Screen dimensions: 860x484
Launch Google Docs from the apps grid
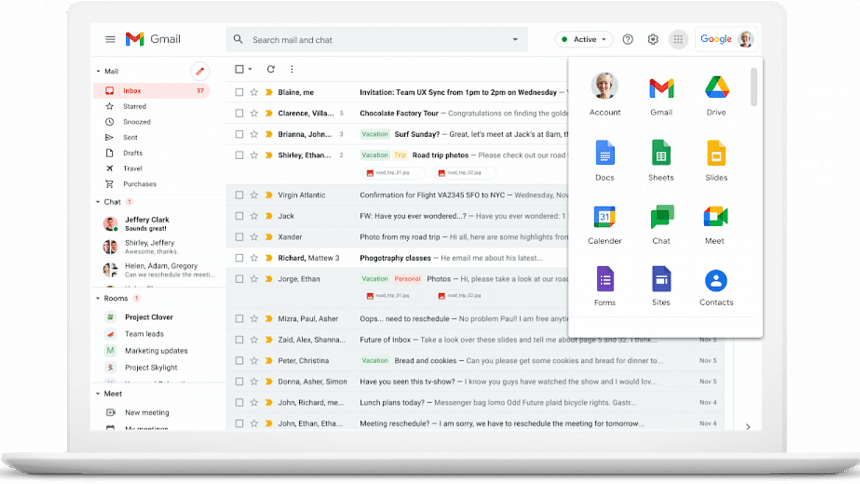click(605, 153)
